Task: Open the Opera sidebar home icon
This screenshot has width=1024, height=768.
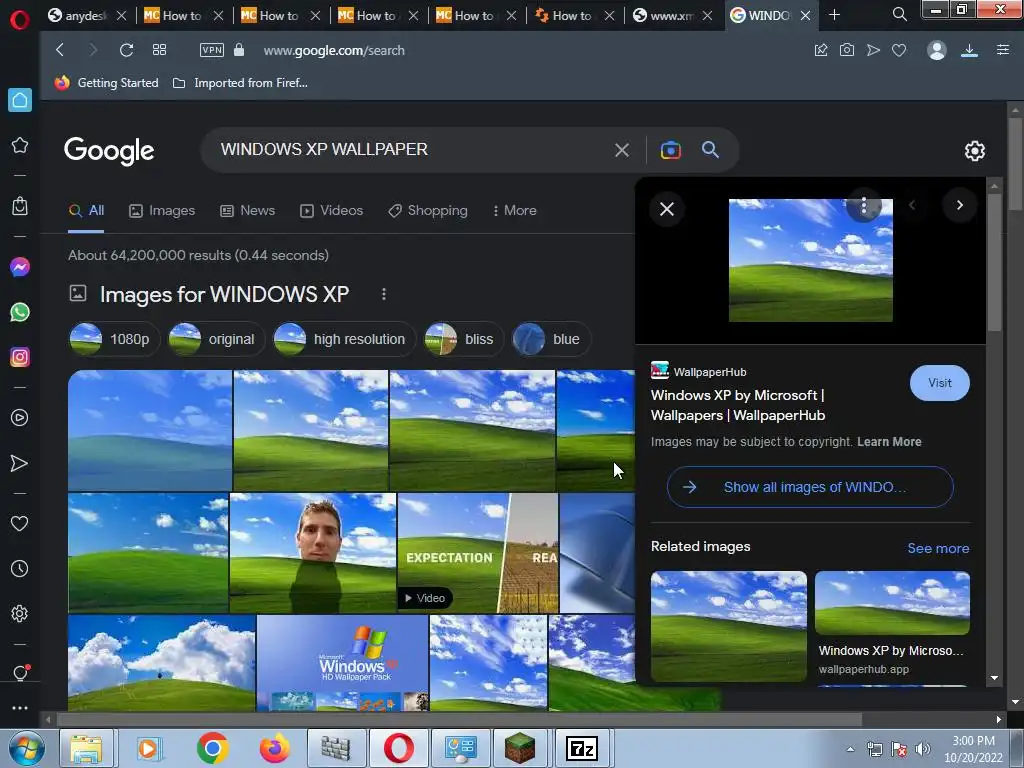Action: (20, 100)
